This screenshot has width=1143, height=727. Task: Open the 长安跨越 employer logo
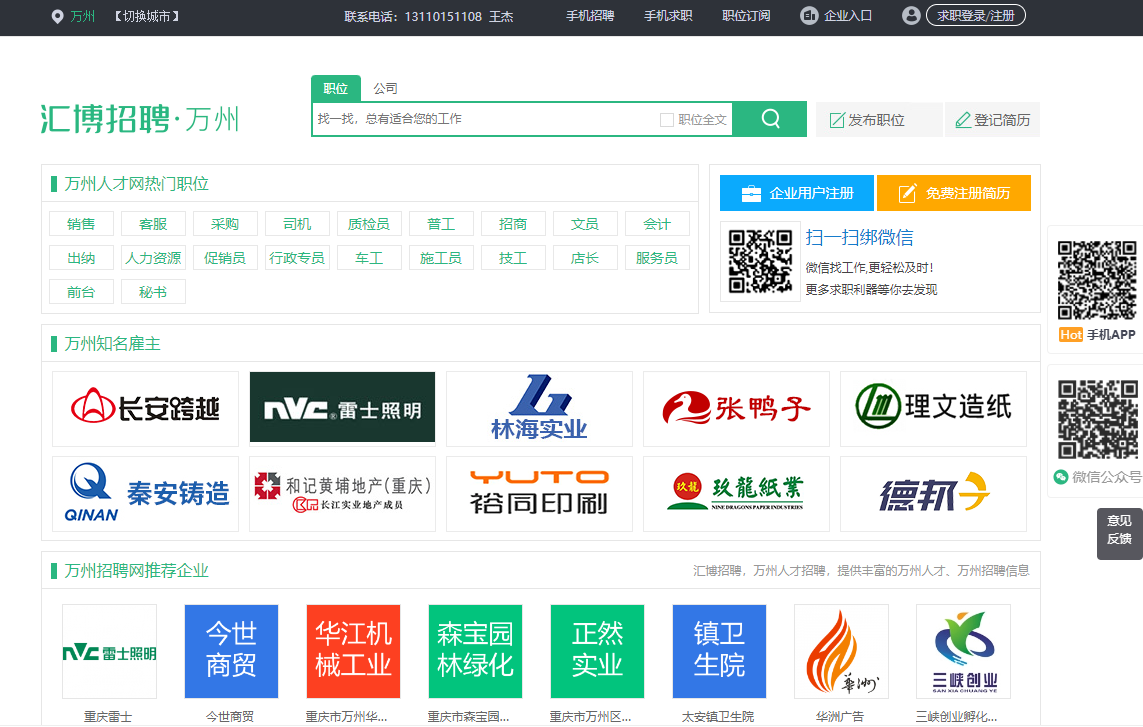pyautogui.click(x=145, y=408)
